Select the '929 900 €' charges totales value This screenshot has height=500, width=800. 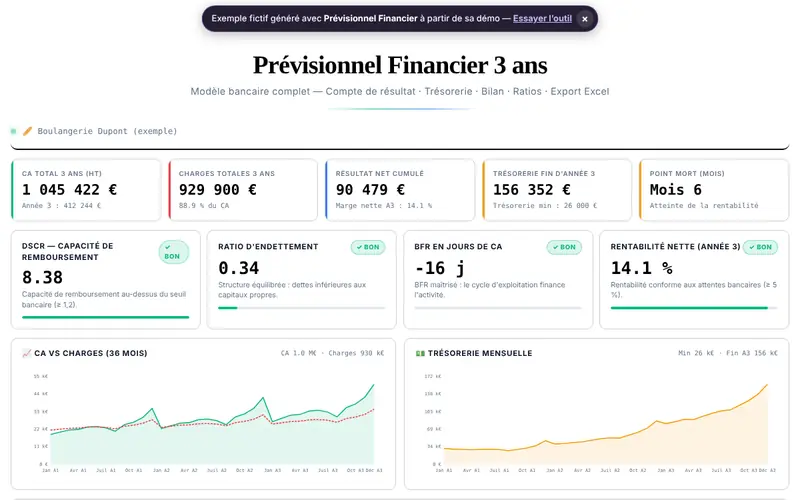[x=218, y=190]
